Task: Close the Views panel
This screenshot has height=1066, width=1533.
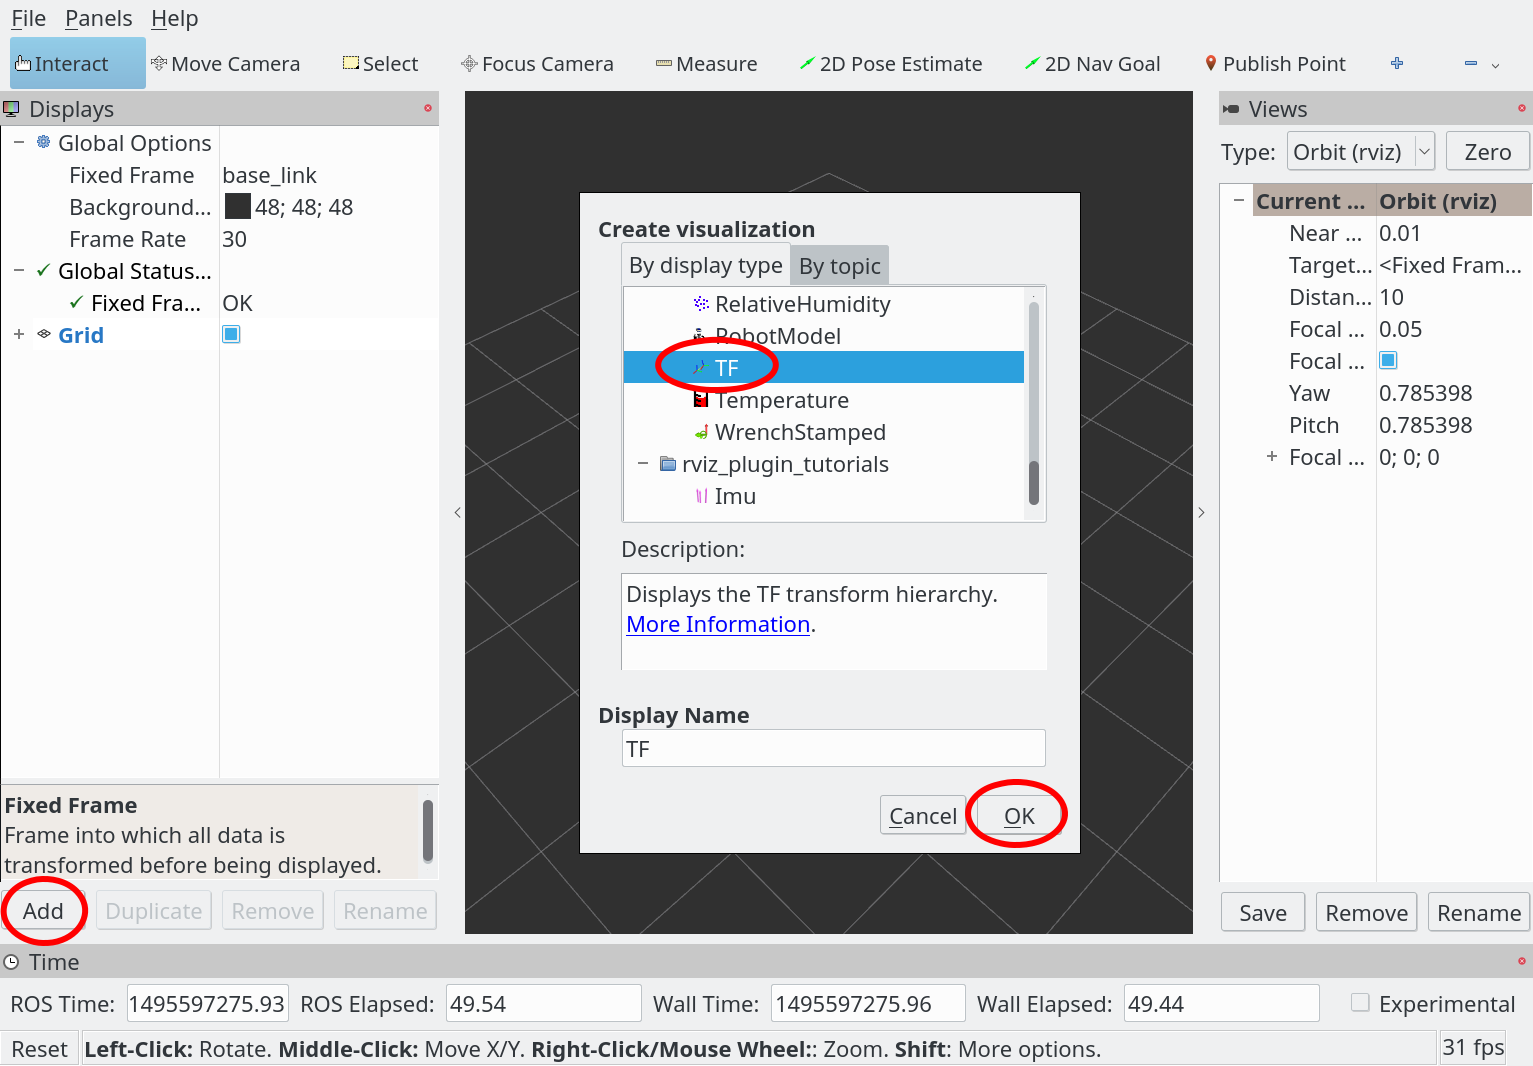Action: (1522, 108)
